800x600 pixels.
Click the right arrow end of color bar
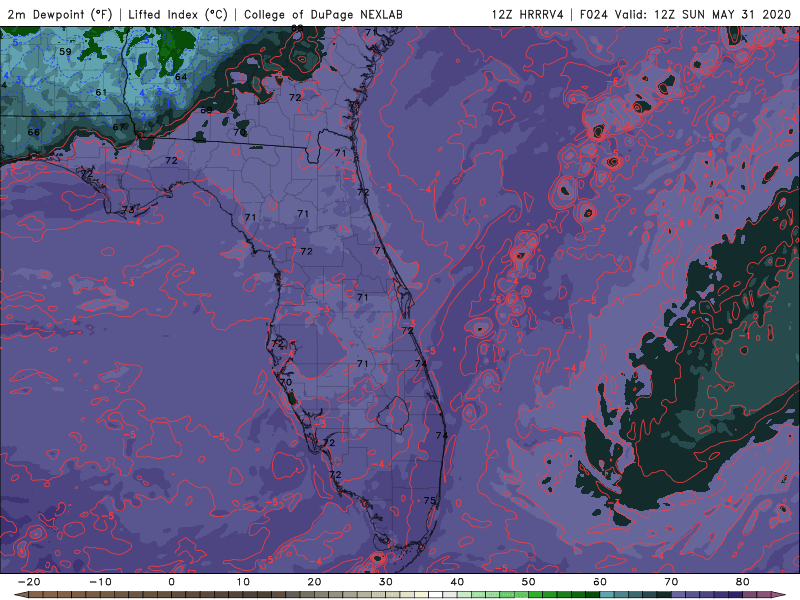point(779,595)
